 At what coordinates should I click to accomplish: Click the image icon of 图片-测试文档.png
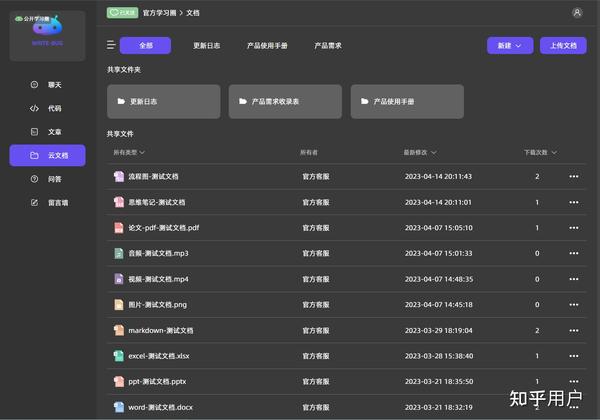pyautogui.click(x=119, y=304)
